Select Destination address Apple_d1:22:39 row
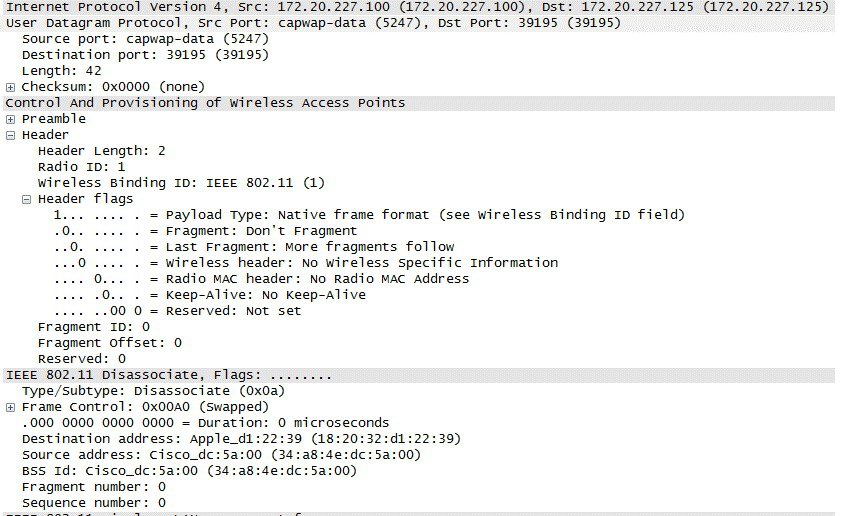 240,439
